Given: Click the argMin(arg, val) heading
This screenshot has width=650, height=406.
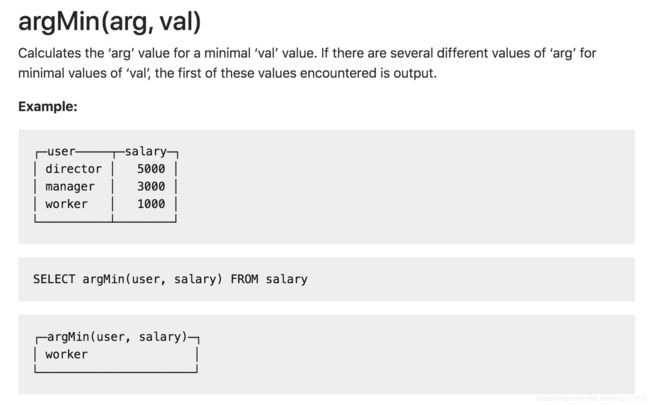Looking at the screenshot, I should tap(109, 22).
